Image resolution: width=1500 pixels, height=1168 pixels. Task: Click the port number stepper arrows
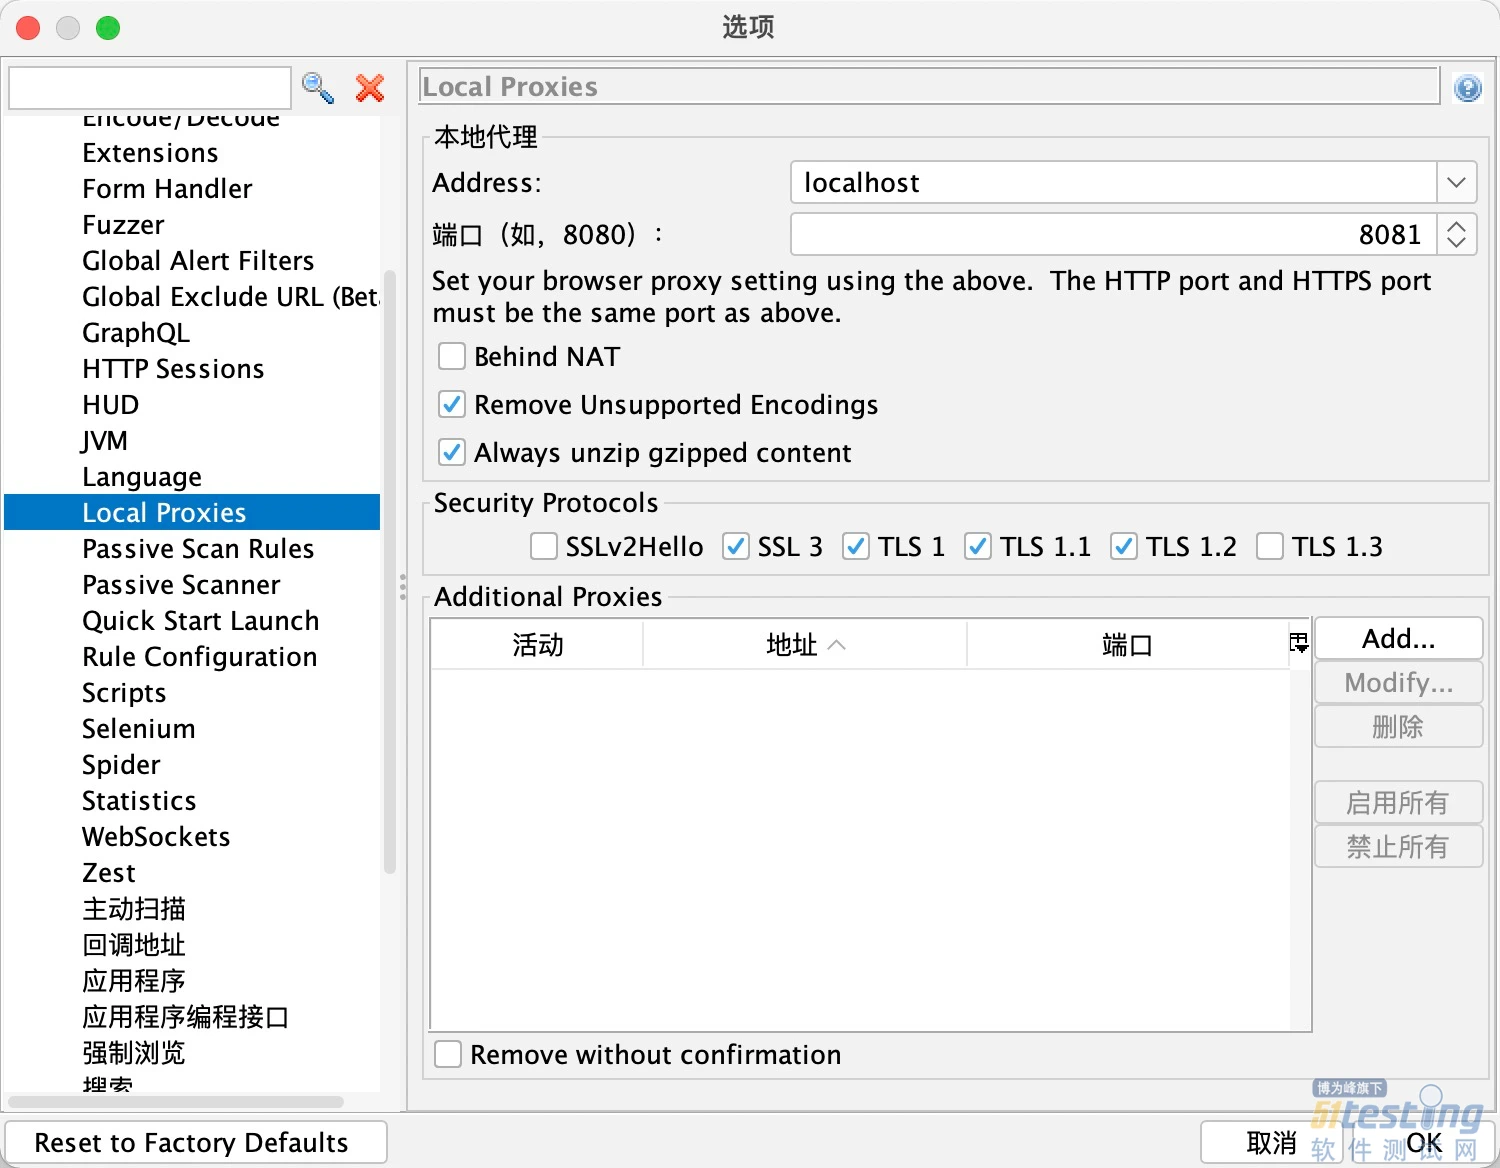[x=1456, y=235]
